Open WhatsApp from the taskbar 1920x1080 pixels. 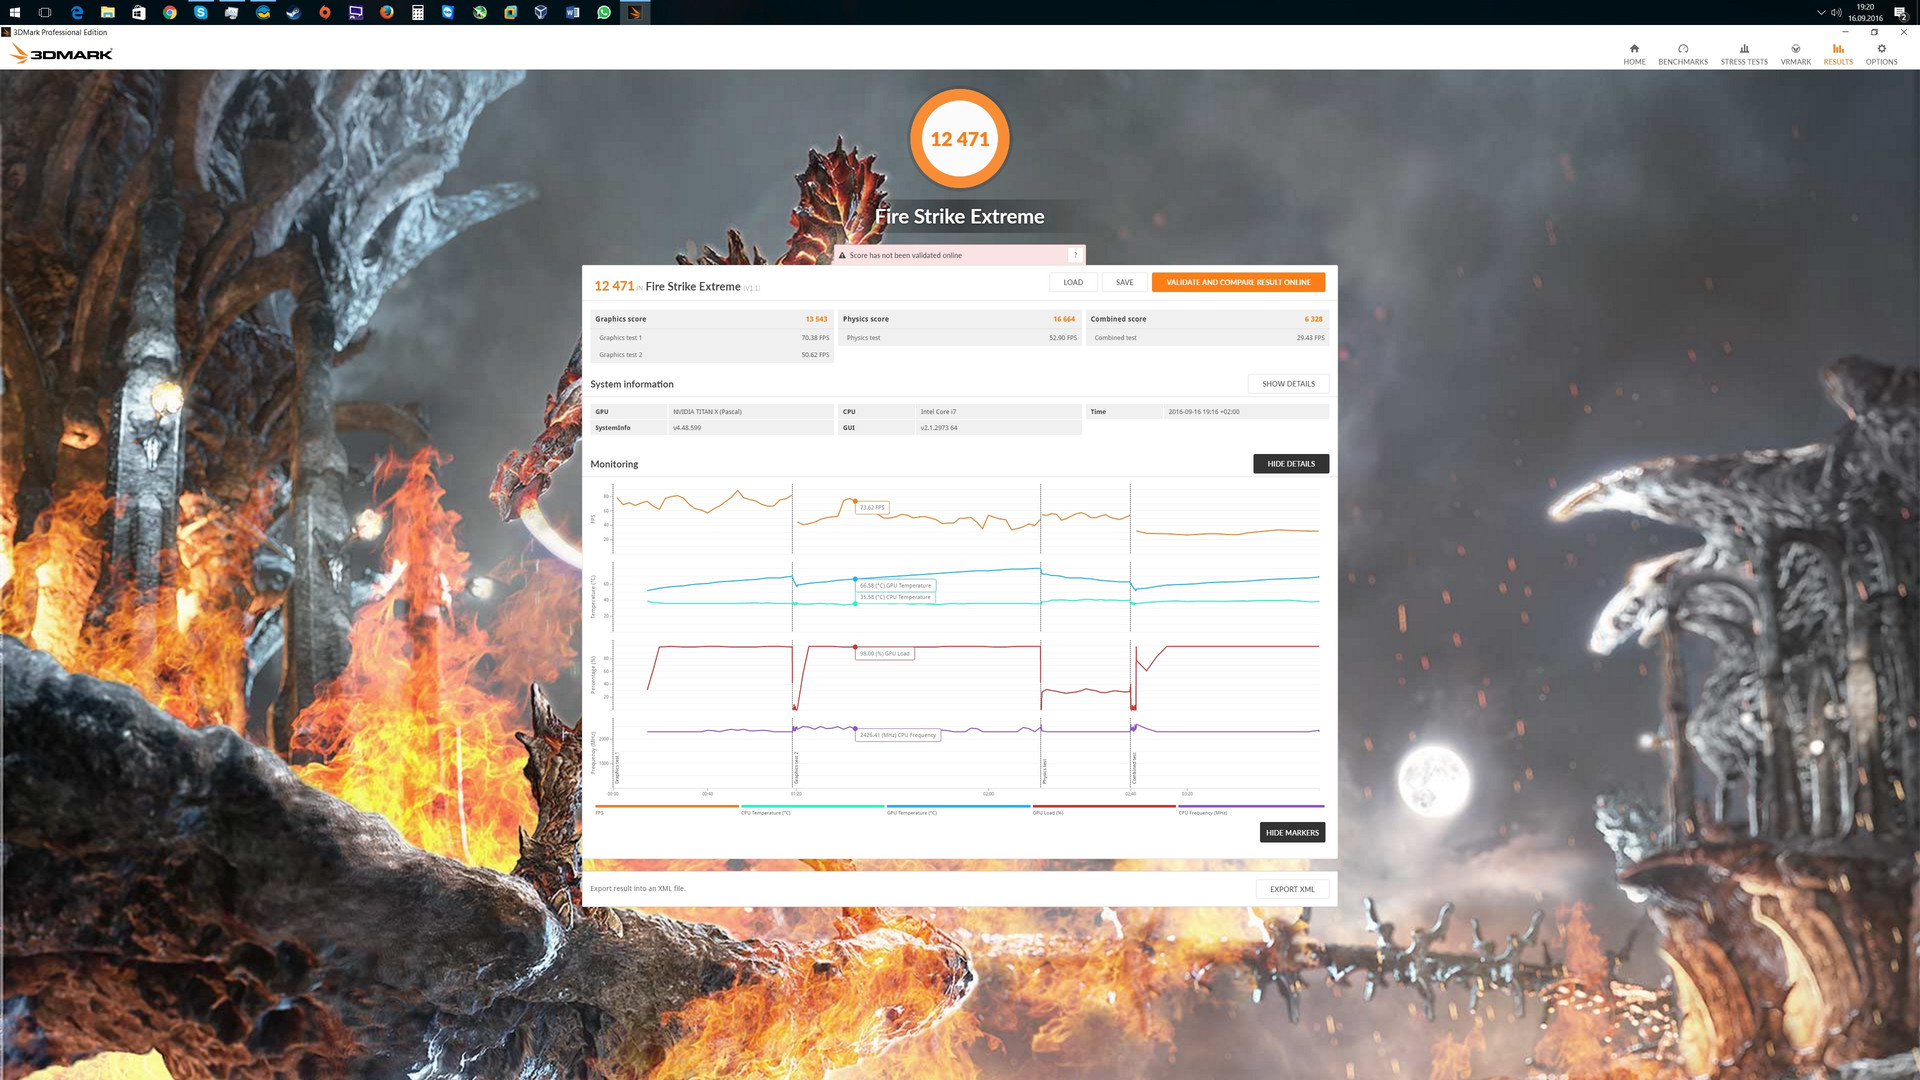[x=604, y=12]
